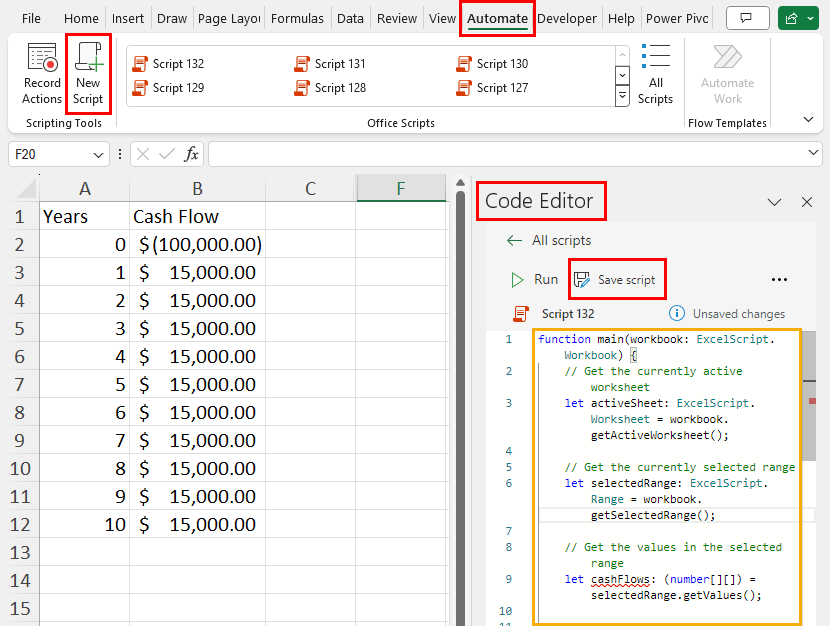The height and width of the screenshot is (626, 830).
Task: Open Script 127 from the gallery
Action: tap(492, 88)
